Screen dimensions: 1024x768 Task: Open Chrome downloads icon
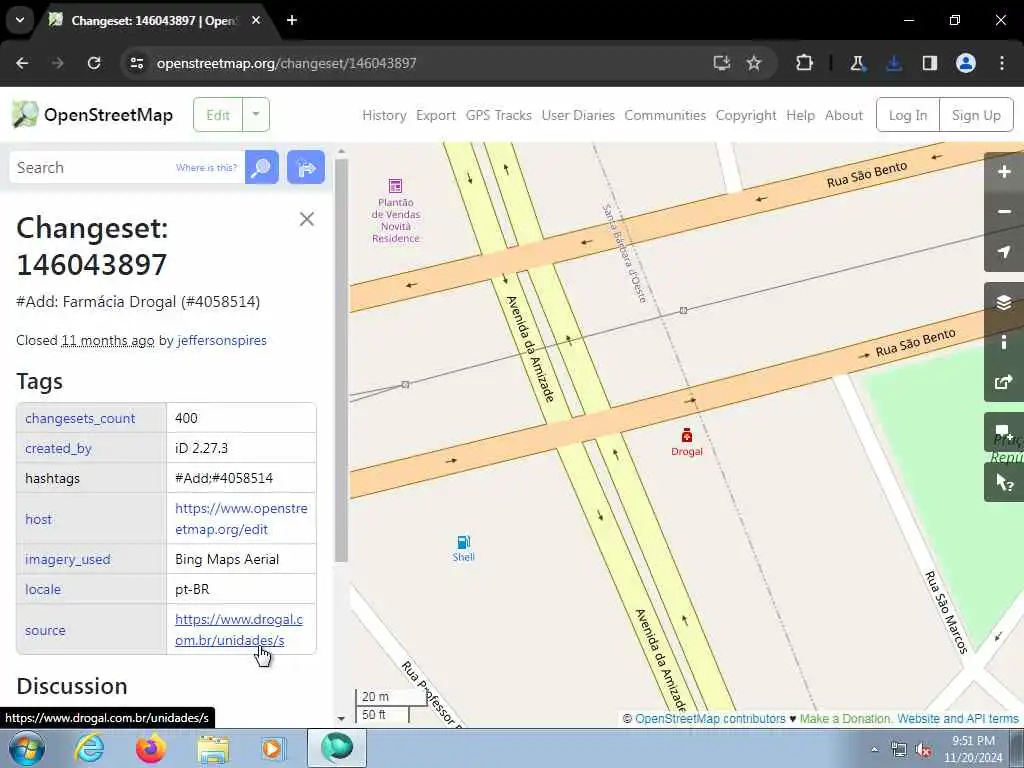pos(894,63)
